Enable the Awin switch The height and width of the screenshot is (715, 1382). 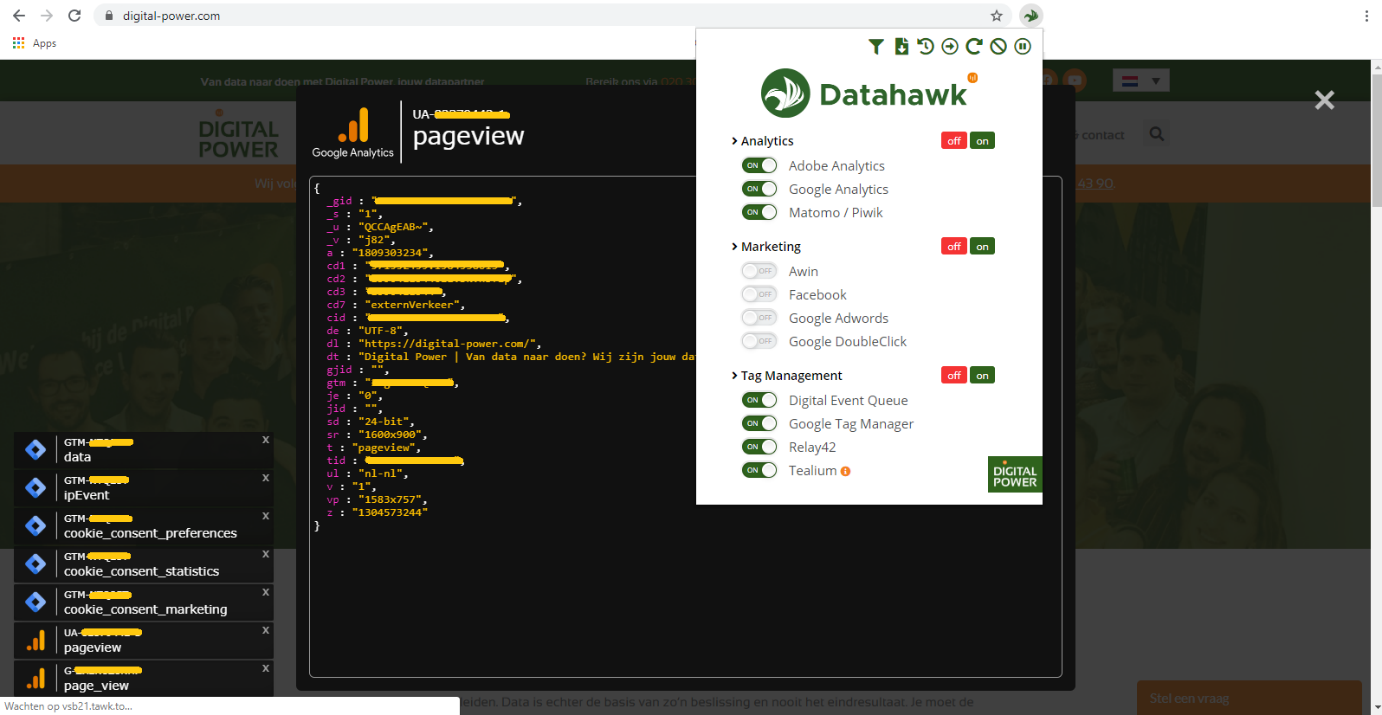click(x=759, y=271)
